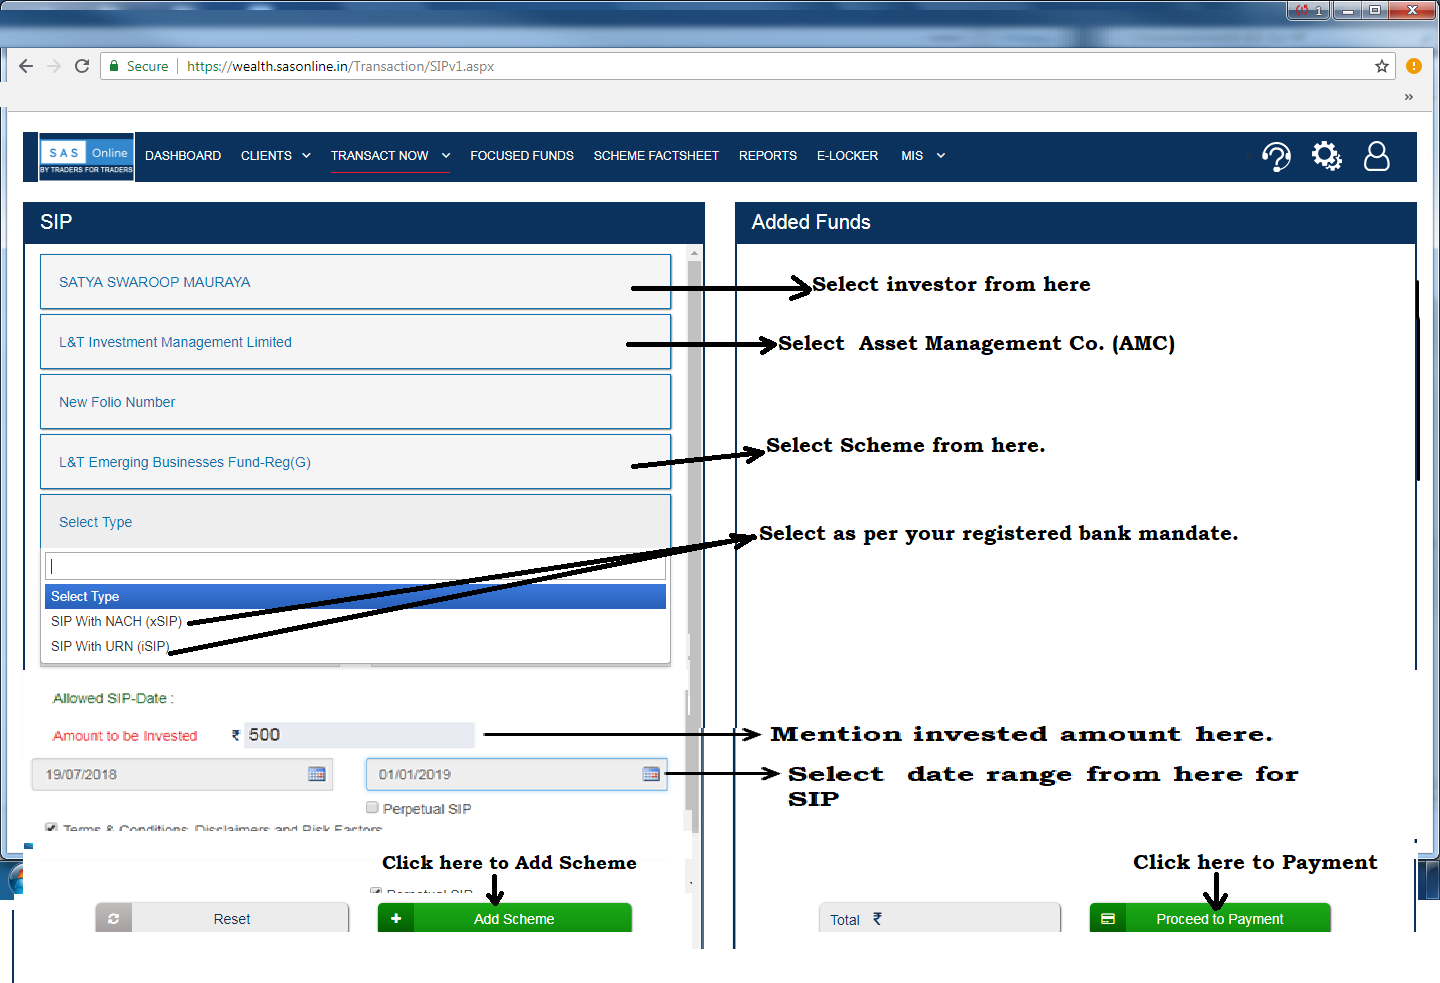Open the scheme dropdown L&T Emerging Businesses Fund
This screenshot has width=1440, height=983.
(x=355, y=462)
